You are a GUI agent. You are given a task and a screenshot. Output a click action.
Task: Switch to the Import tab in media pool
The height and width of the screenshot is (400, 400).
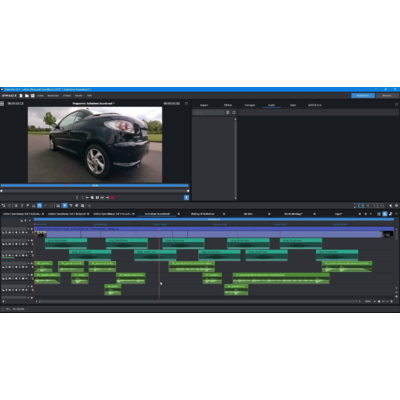click(204, 105)
